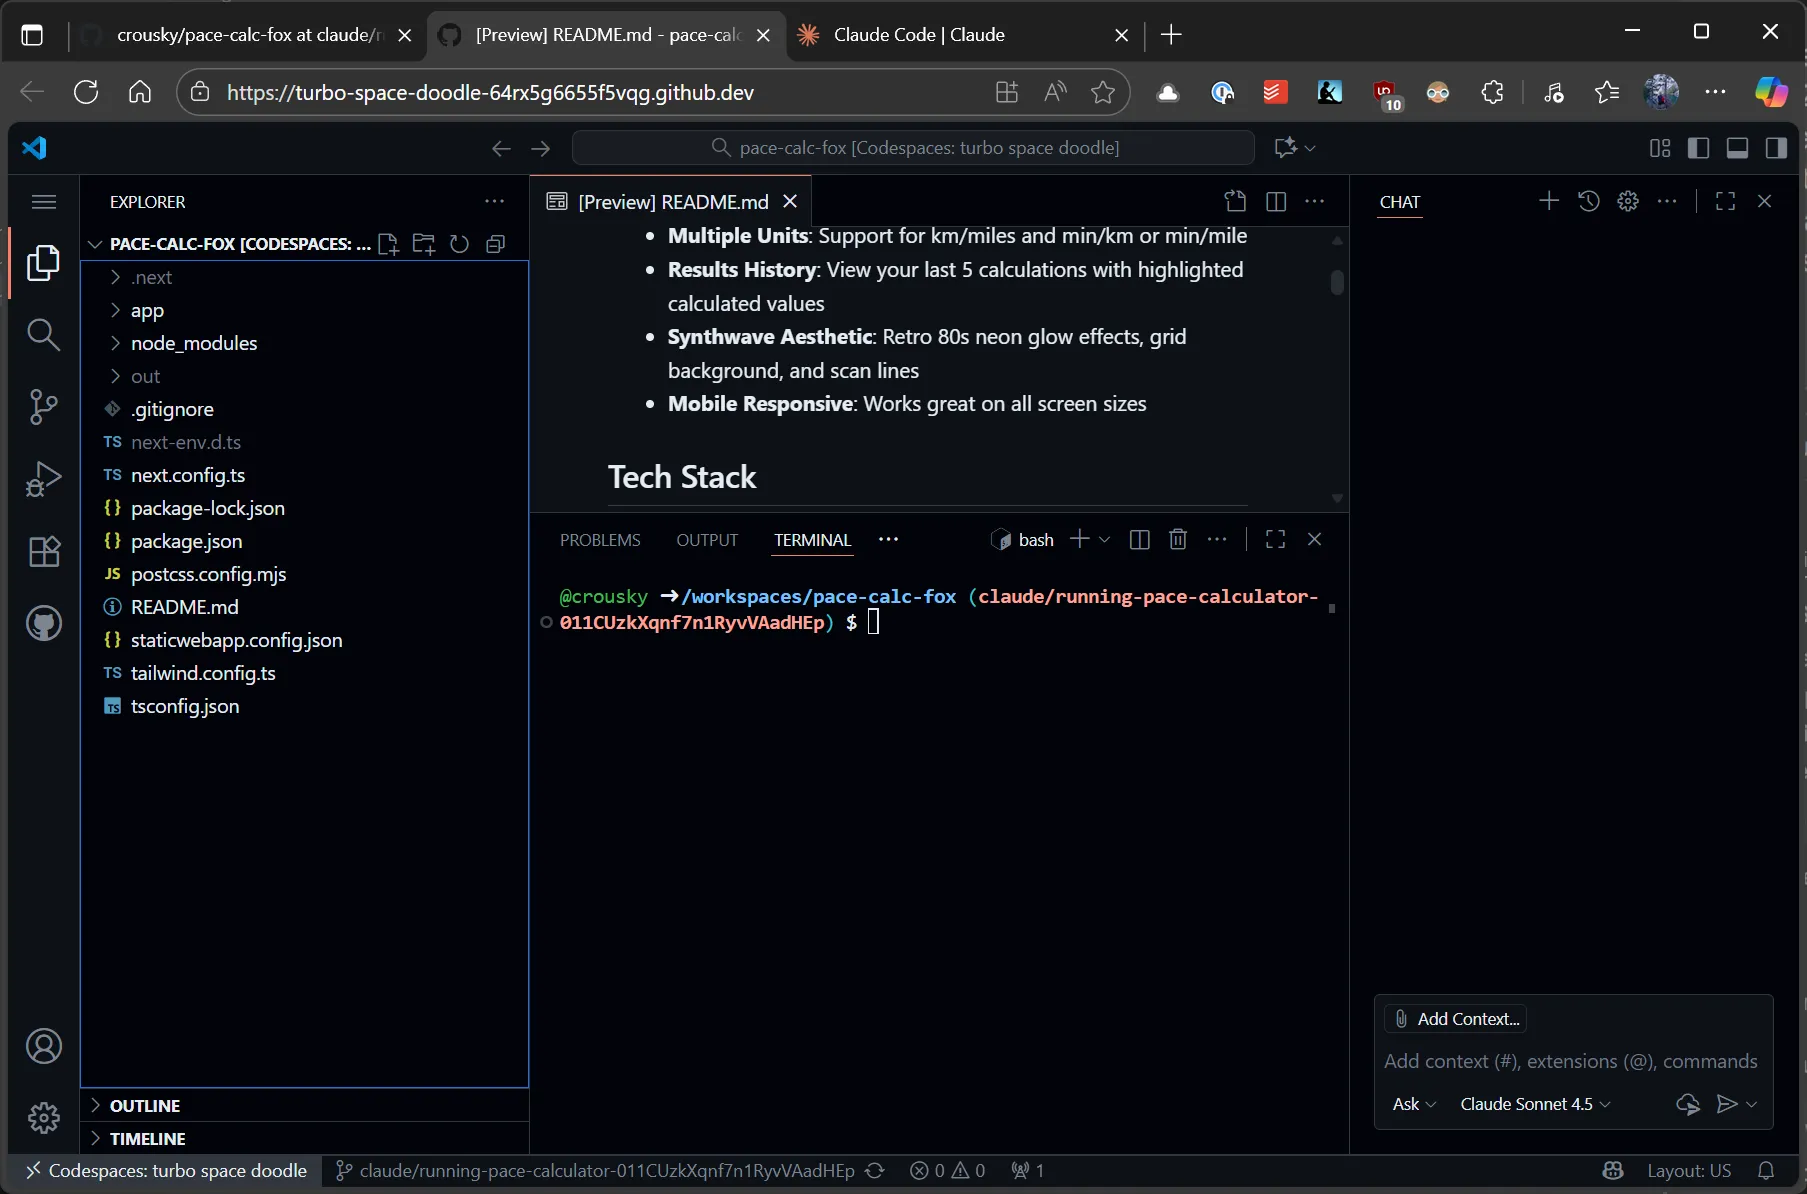The image size is (1807, 1194).
Task: Start a new chat with the plus icon
Action: [x=1549, y=201]
